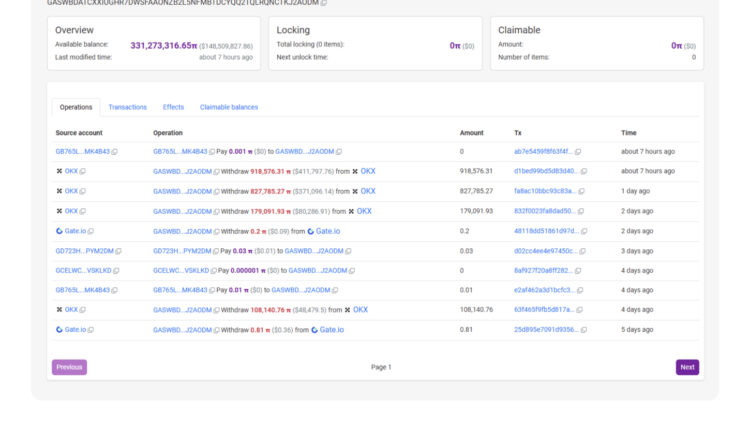Switch to the Transactions tab
This screenshot has width=750, height=430.
pyautogui.click(x=127, y=107)
